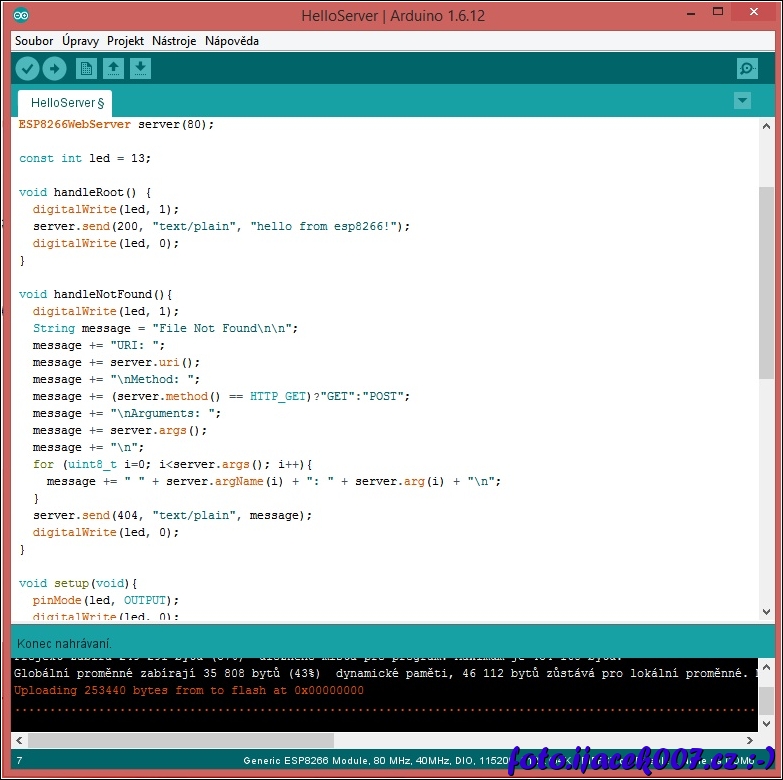This screenshot has height=780, width=783.
Task: Open the Projekt menu
Action: point(126,41)
